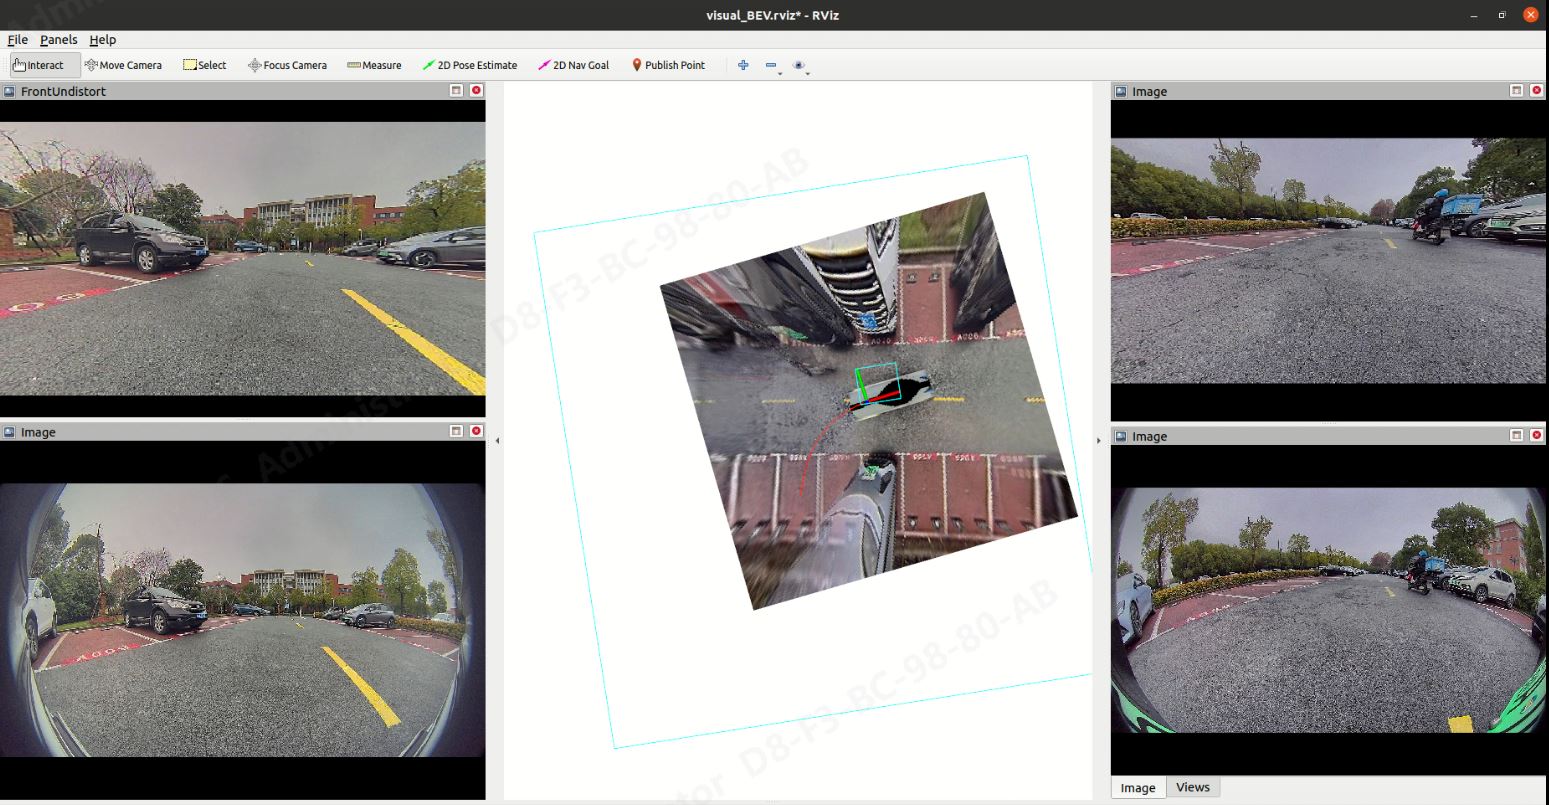Toggle floating for bottom-left Image panel
This screenshot has height=805, width=1549.
(456, 432)
